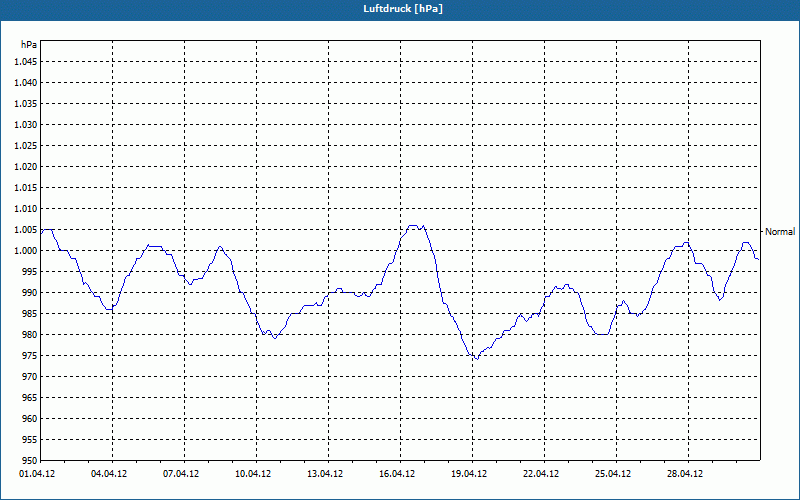800x500 pixels.
Task: Click the 28.04.12 date label
Action: pos(685,474)
